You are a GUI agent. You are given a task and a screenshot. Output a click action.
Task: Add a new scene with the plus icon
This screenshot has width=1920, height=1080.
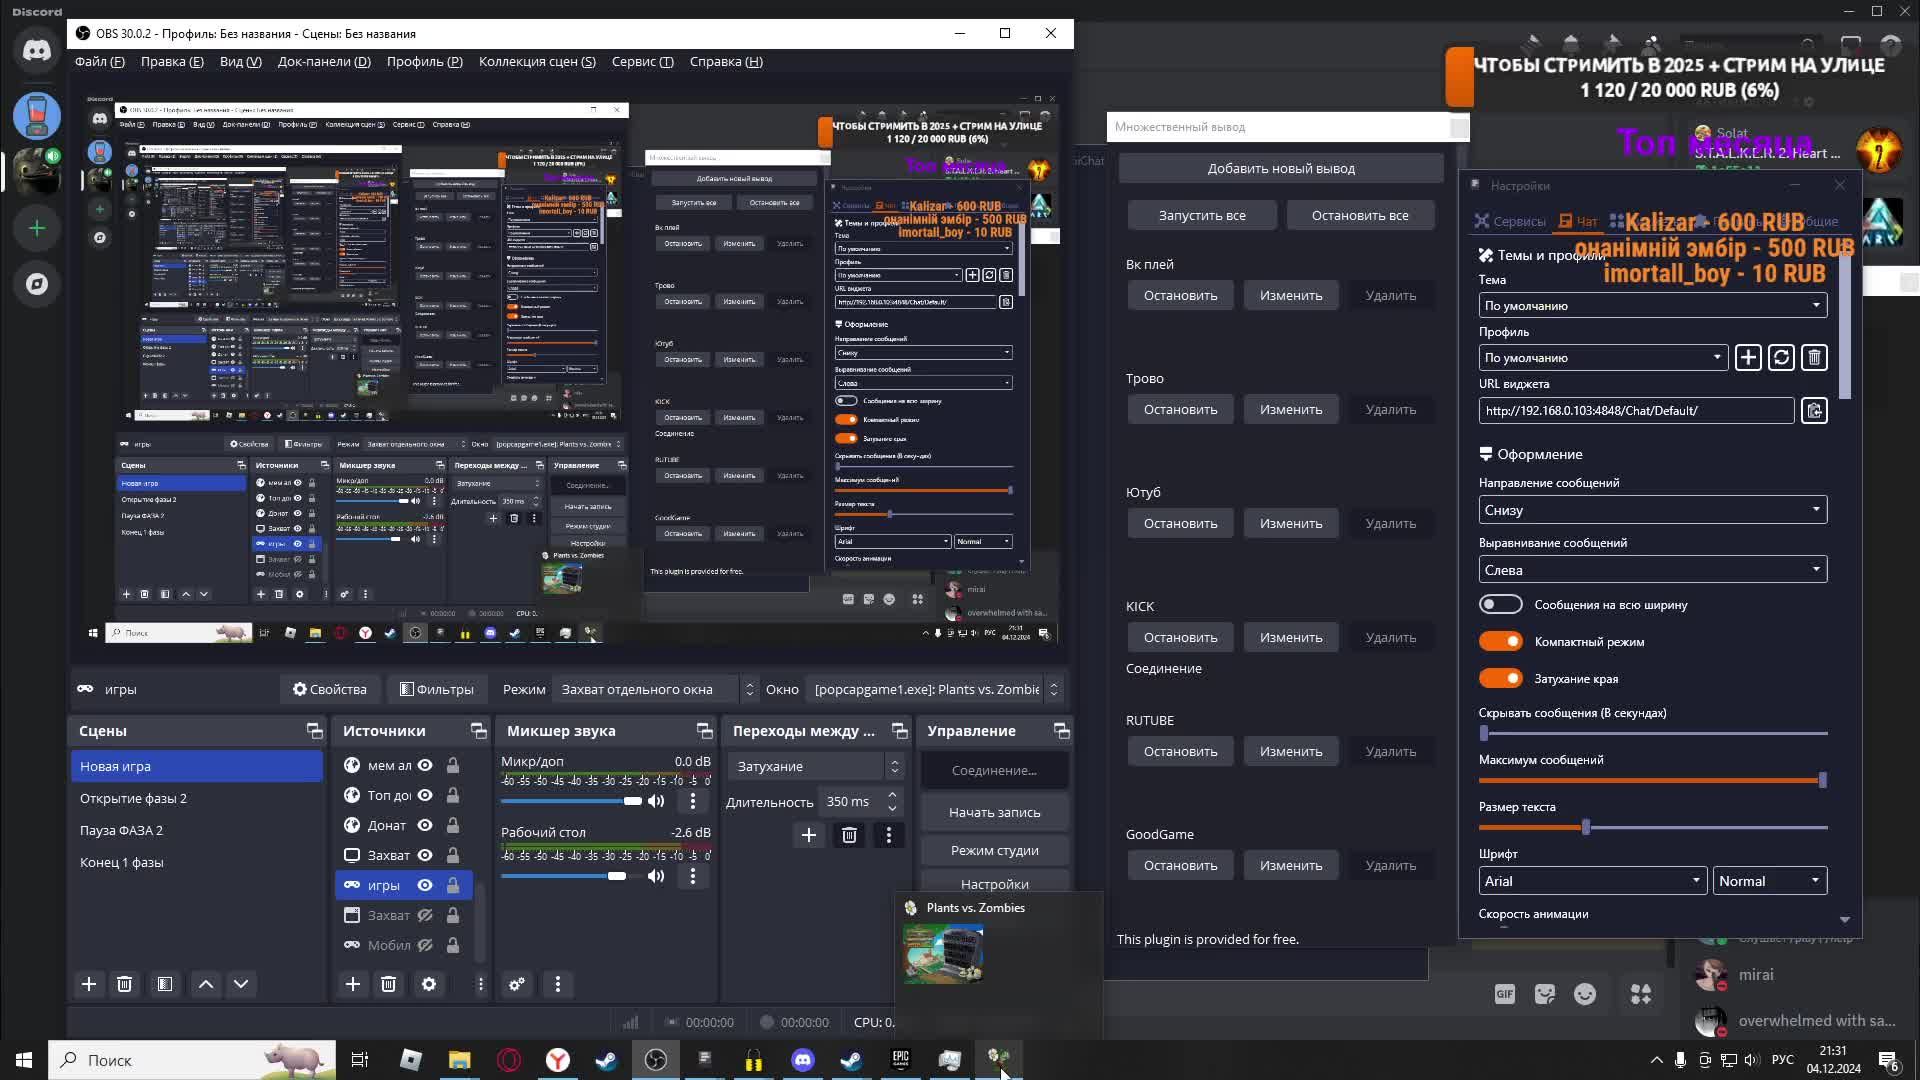pos(89,984)
